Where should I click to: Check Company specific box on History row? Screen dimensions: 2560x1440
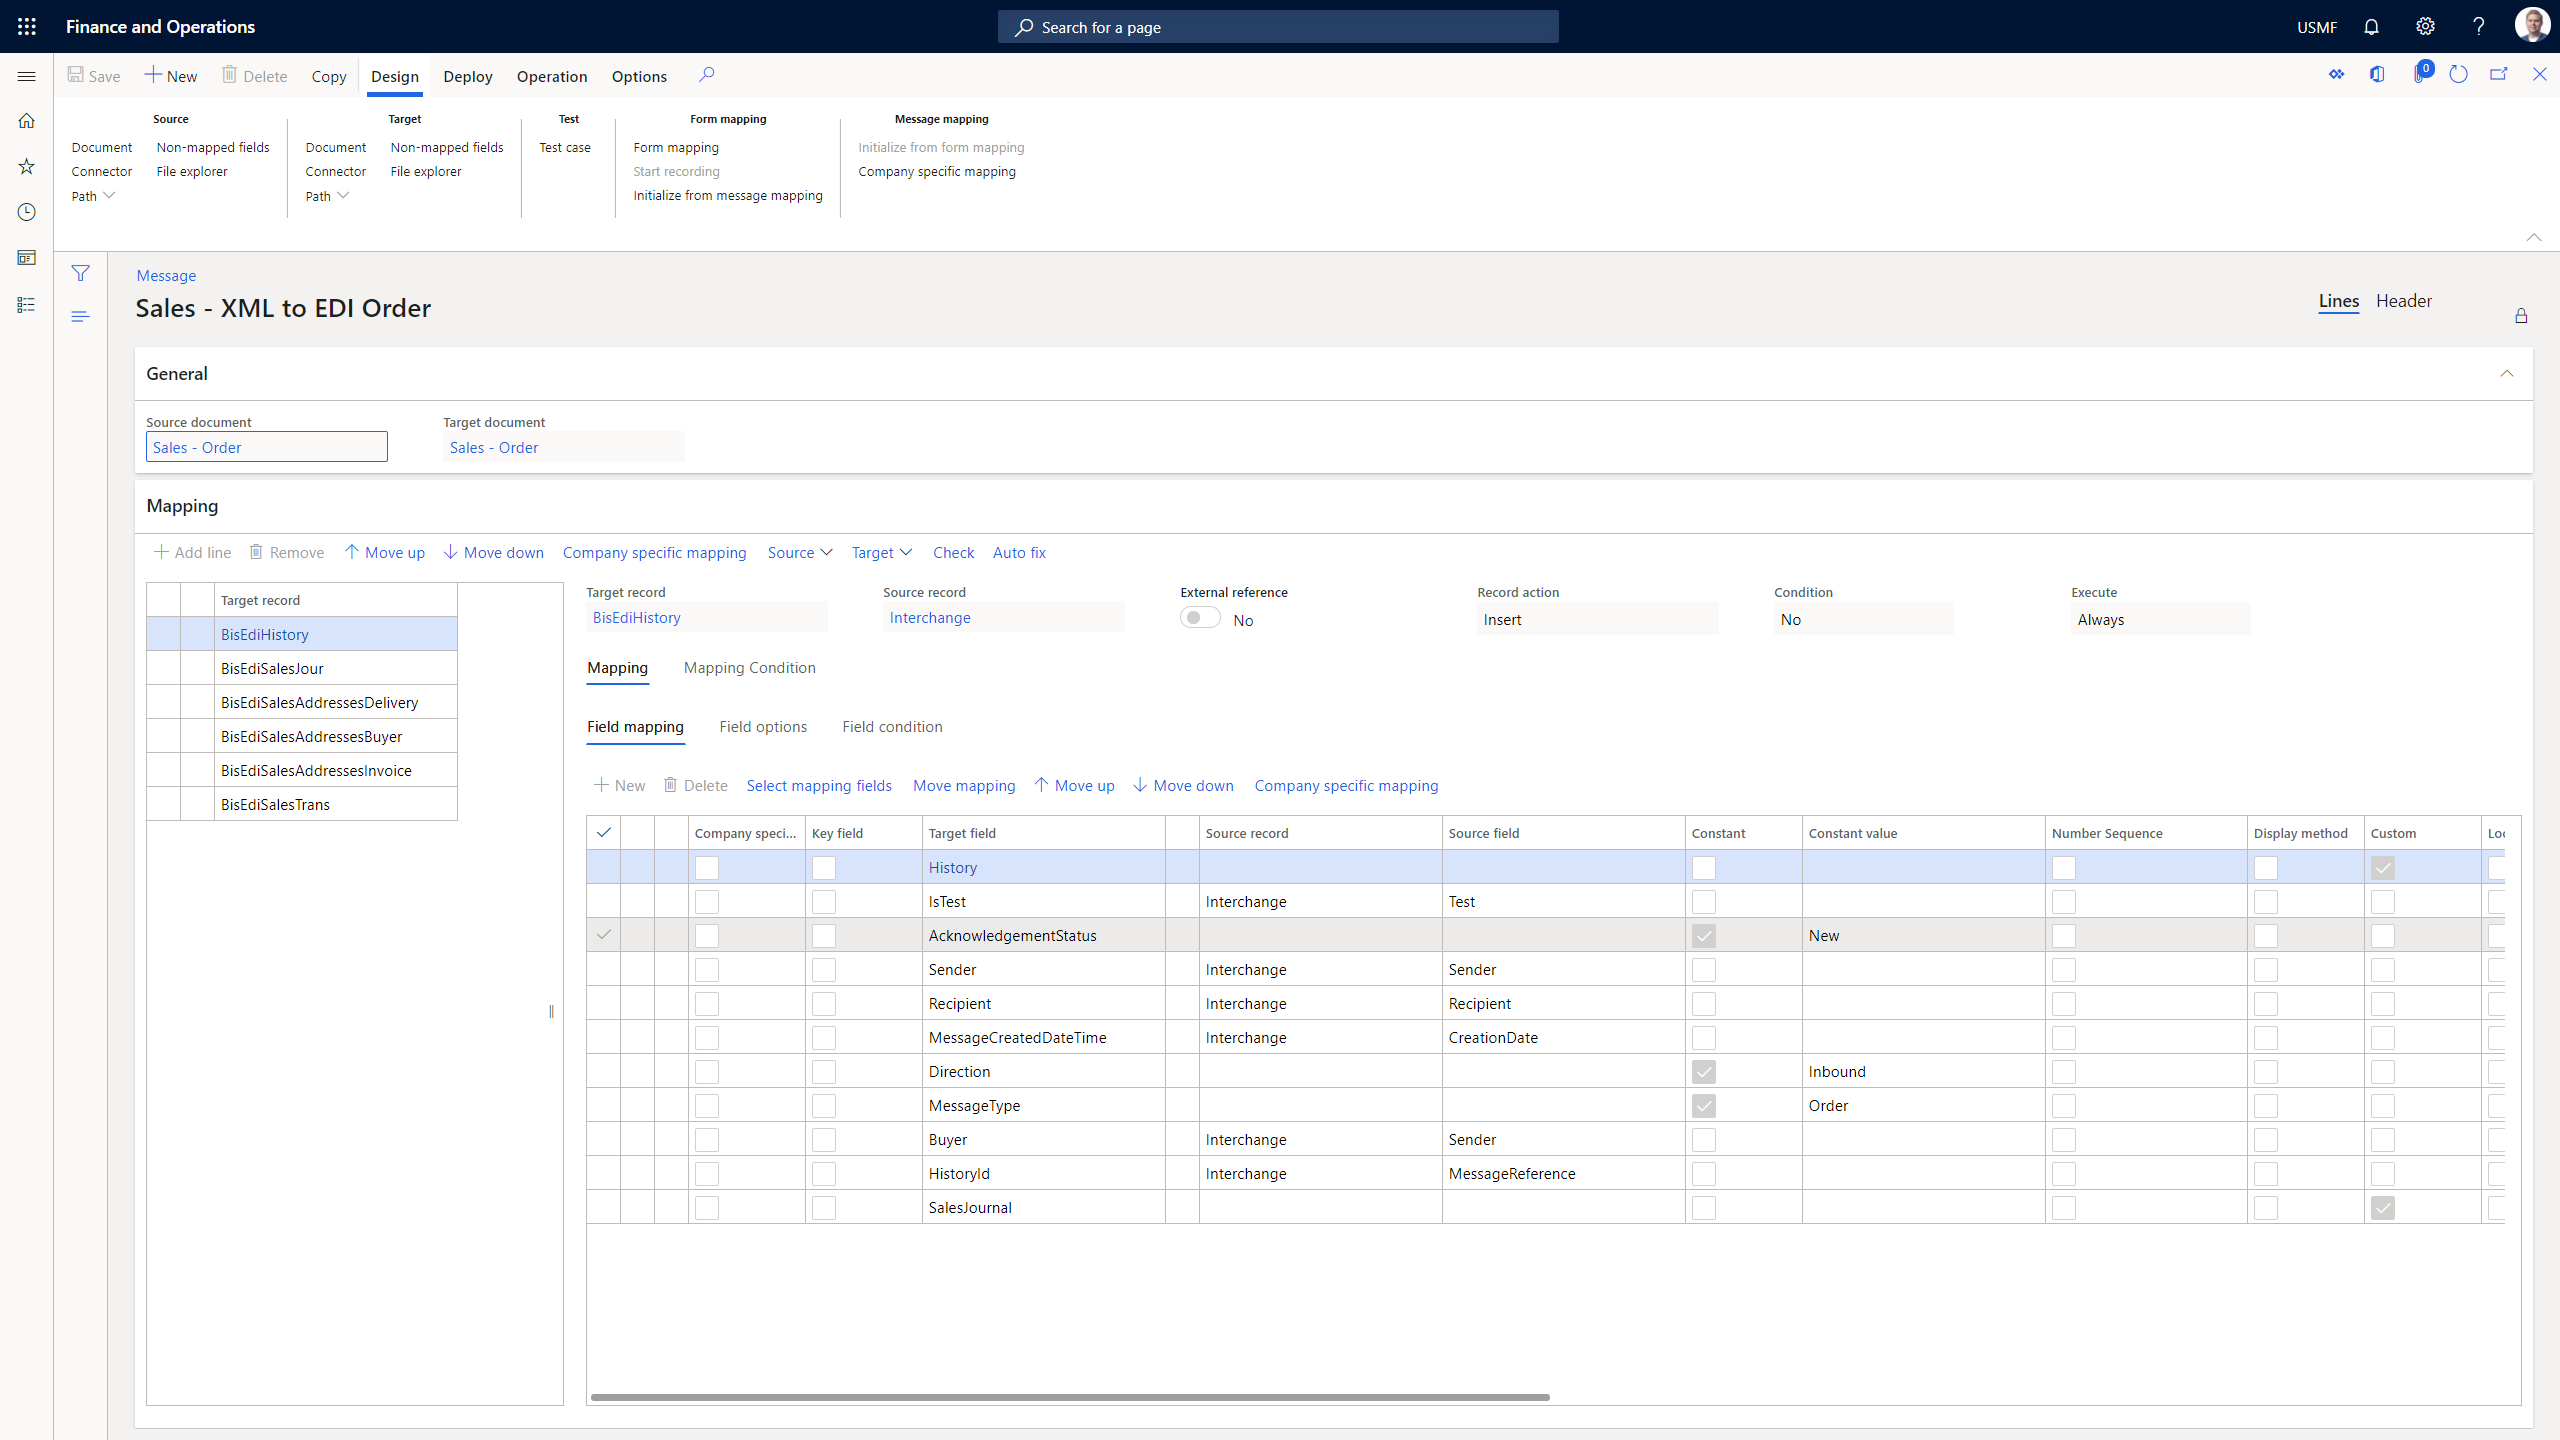706,868
